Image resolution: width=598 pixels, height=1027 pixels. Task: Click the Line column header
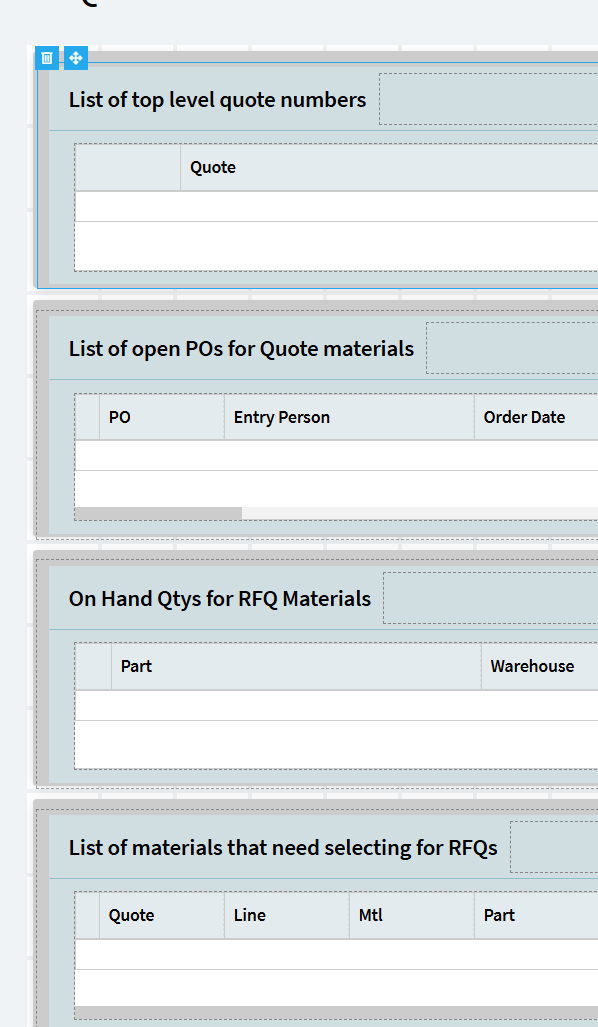(287, 915)
